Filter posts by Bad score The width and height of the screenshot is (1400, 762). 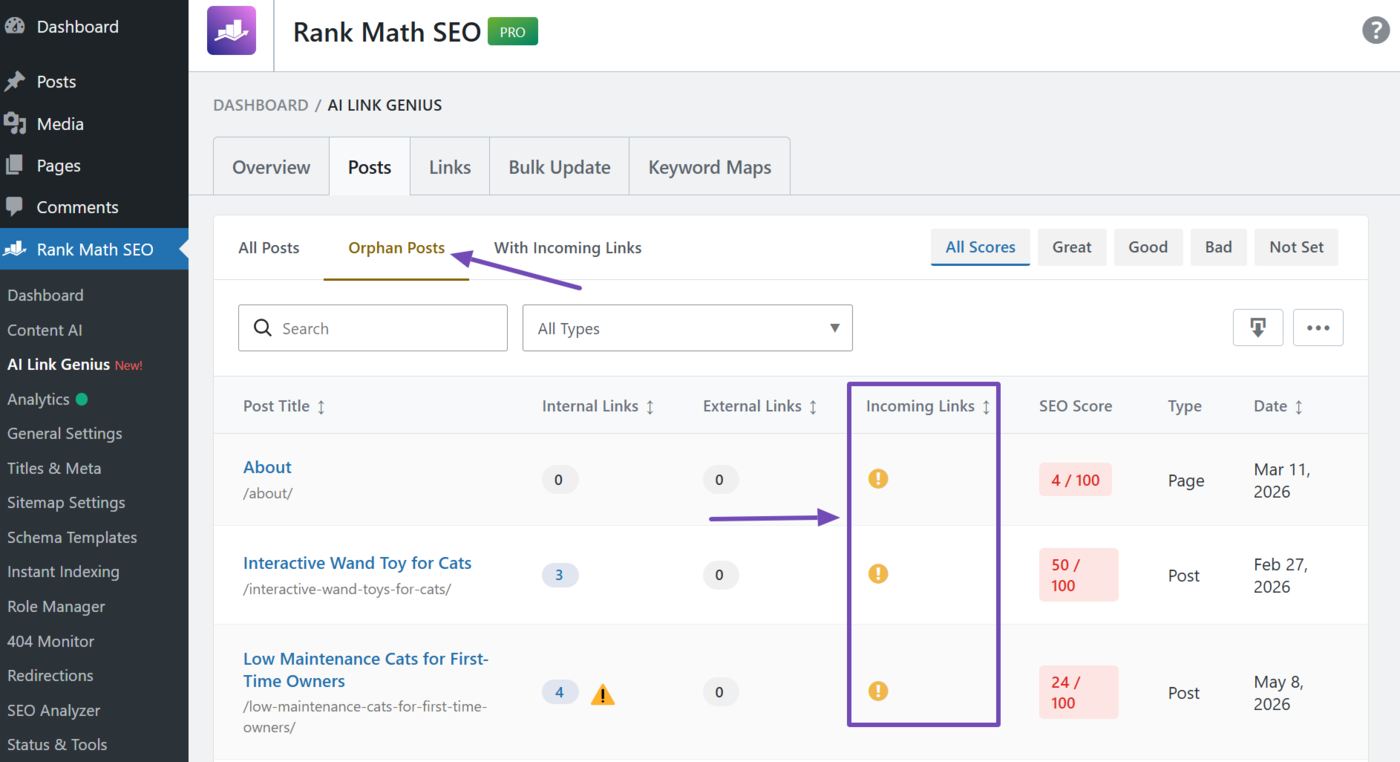tap(1219, 247)
